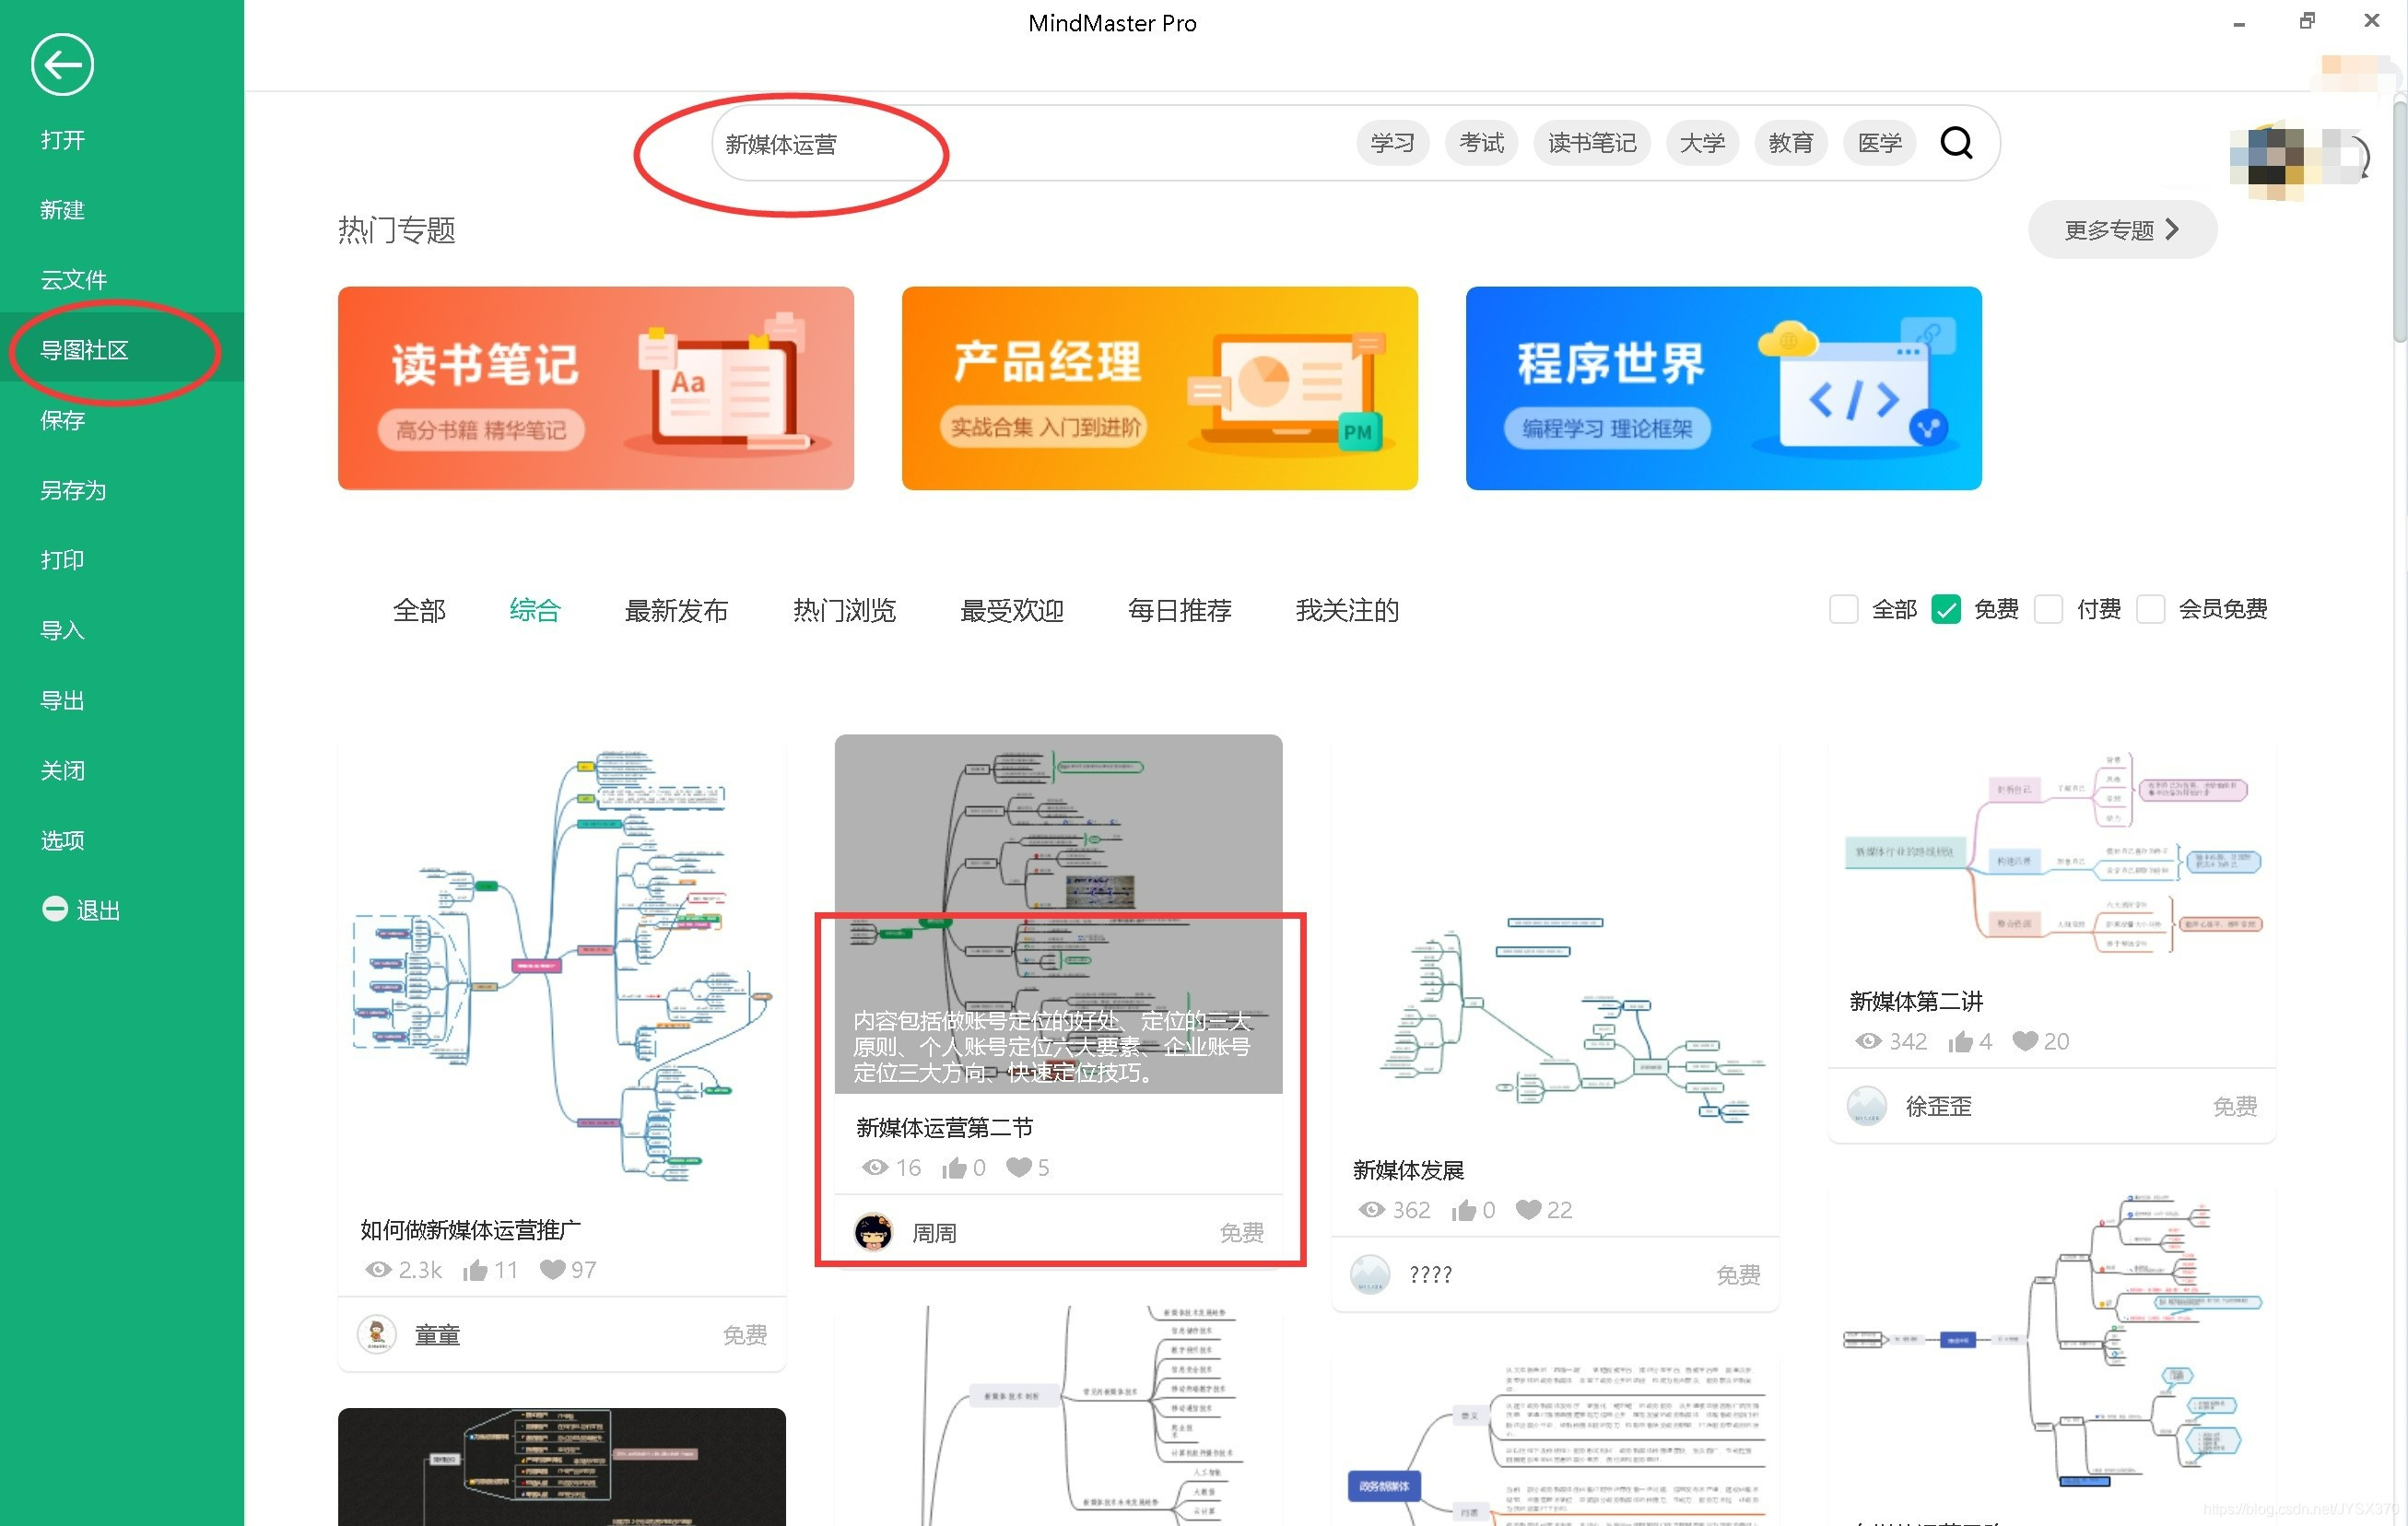This screenshot has height=1526, width=2408.
Task: Expand 更多专题 with chevron
Action: coord(2121,230)
